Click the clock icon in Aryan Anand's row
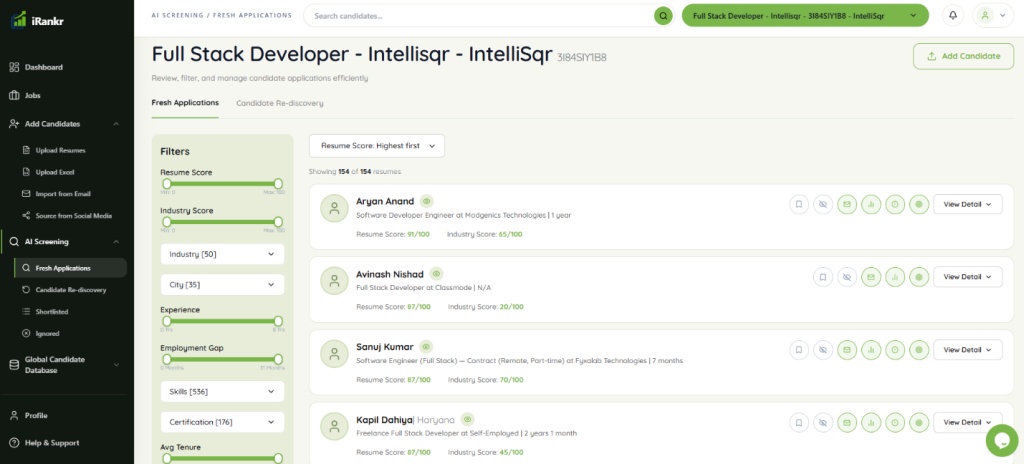This screenshot has width=1024, height=464. tap(895, 204)
